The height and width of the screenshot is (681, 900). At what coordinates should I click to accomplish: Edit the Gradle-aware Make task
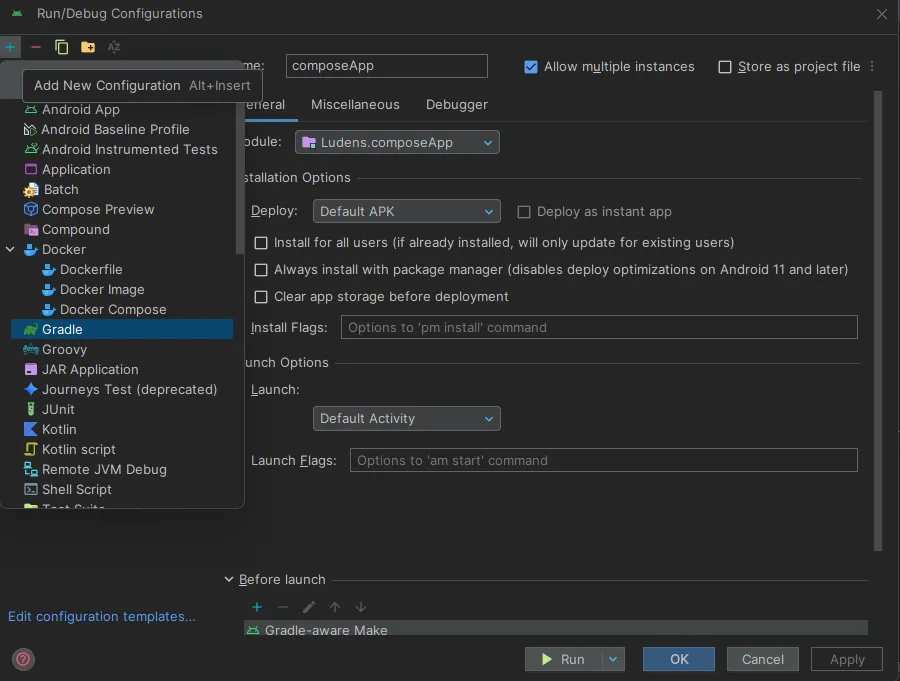(x=309, y=607)
